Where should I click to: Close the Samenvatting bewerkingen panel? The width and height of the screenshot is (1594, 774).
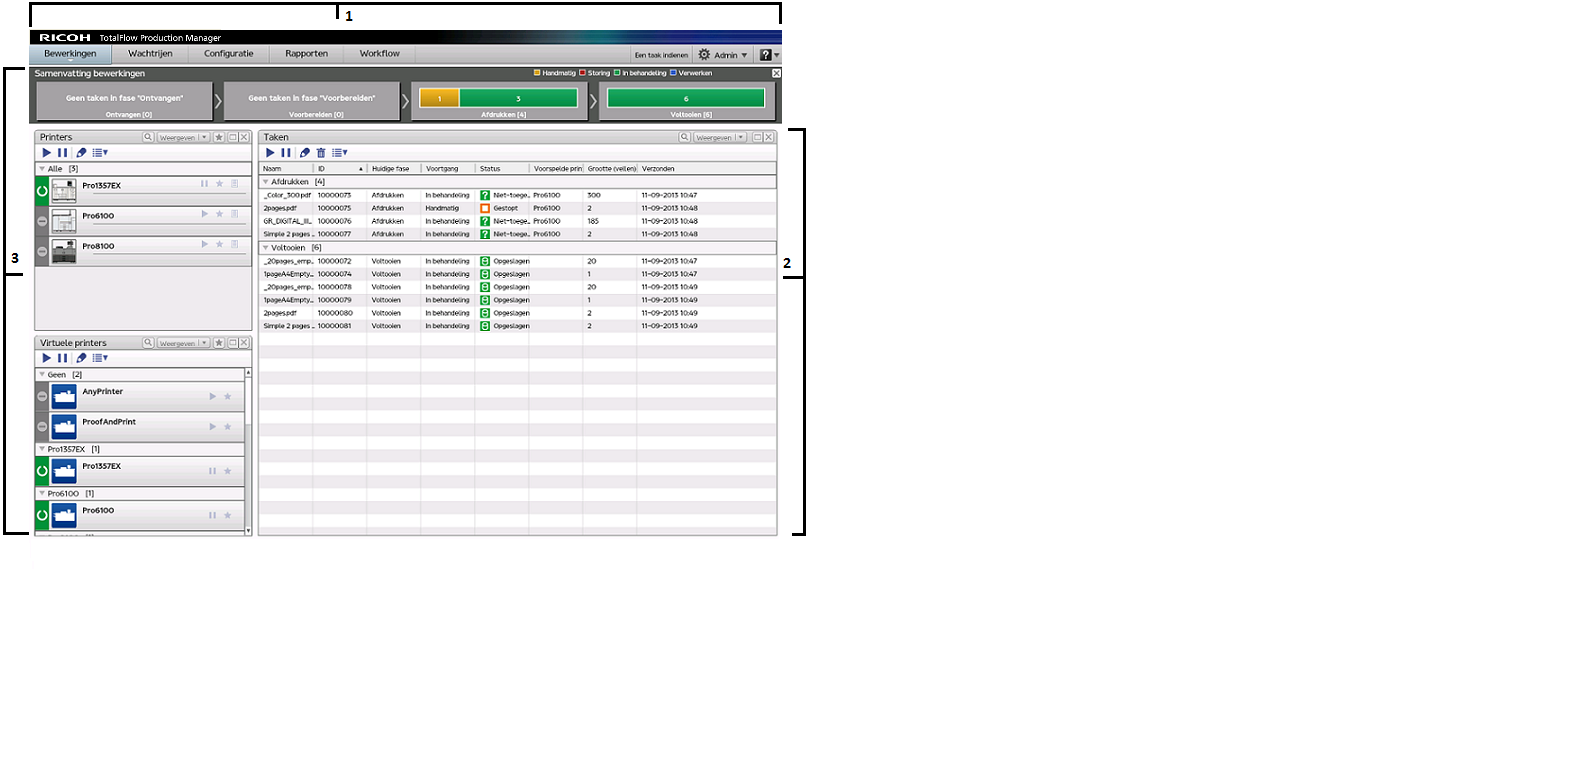click(x=776, y=73)
